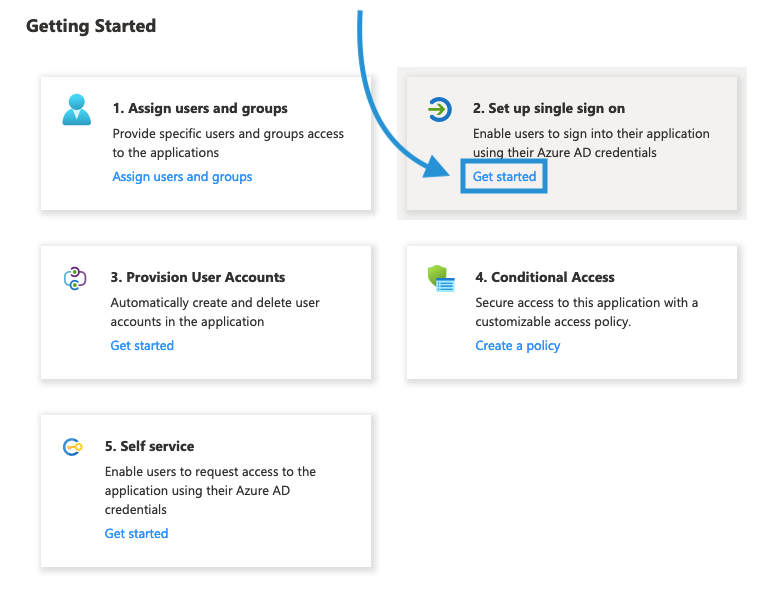This screenshot has width=778, height=590.
Task: Click the 'Getting Started' heading
Action: (x=91, y=26)
